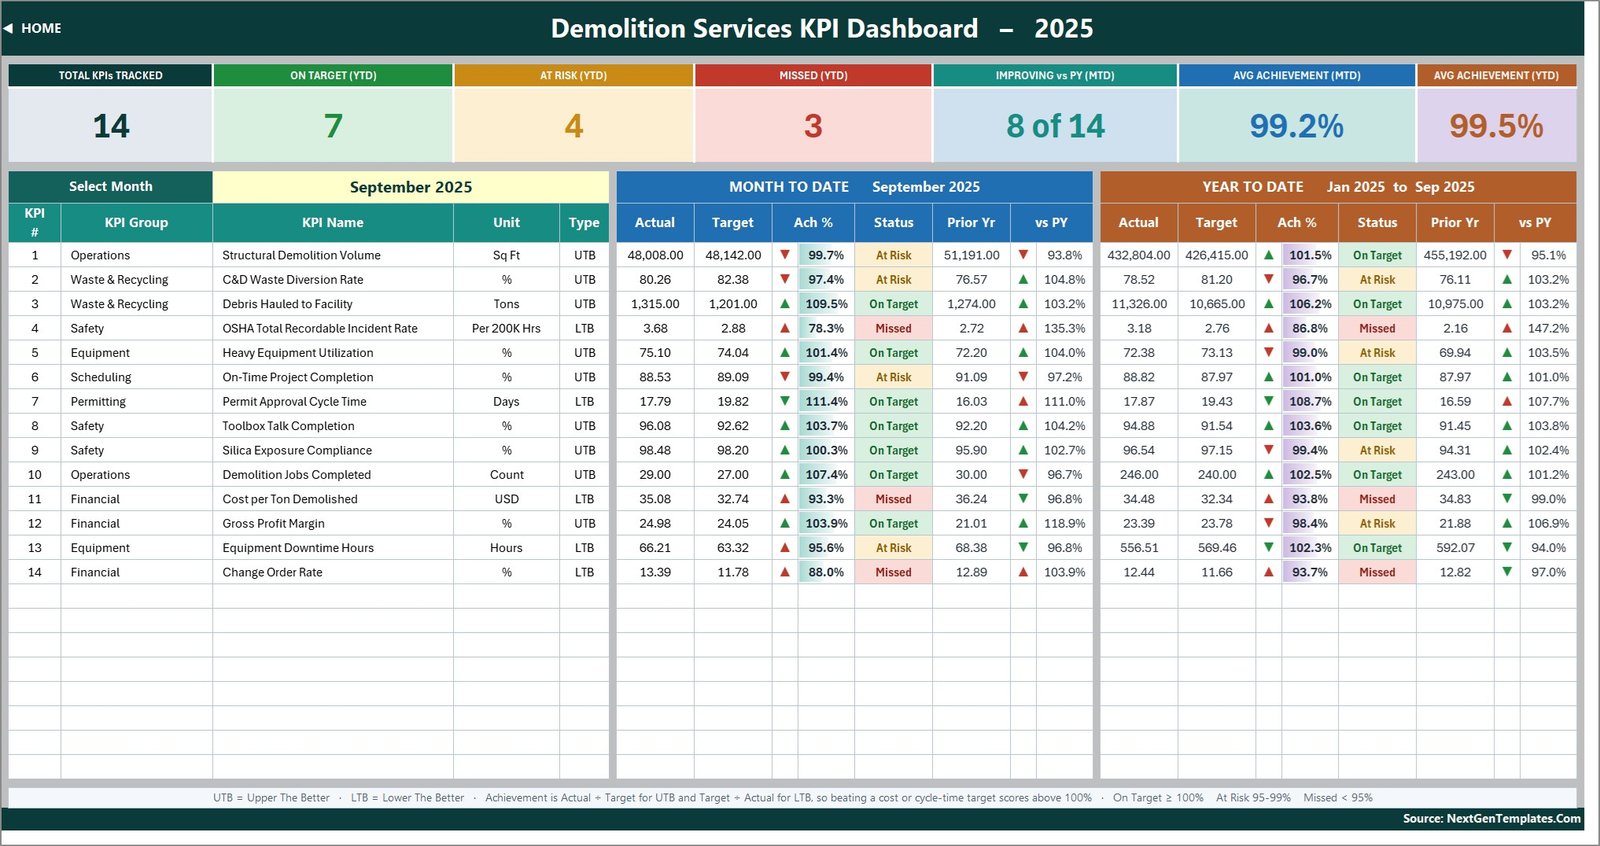Select the cell Change Order Rate
The height and width of the screenshot is (846, 1600).
[x=333, y=572]
